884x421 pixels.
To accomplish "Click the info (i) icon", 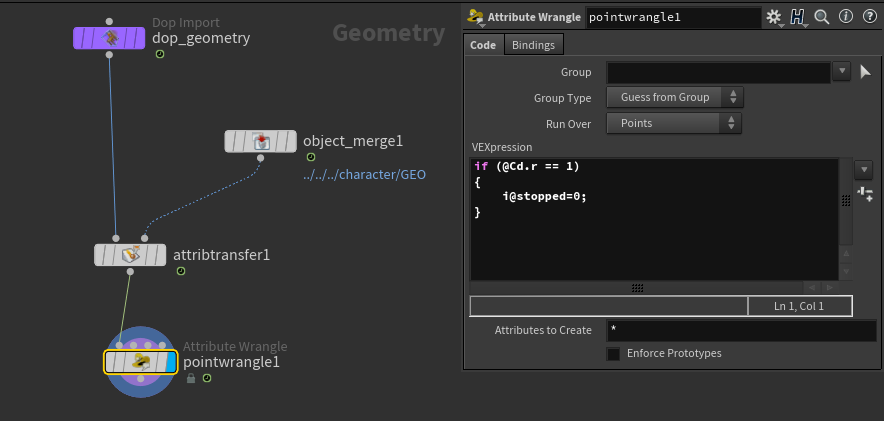I will click(845, 17).
